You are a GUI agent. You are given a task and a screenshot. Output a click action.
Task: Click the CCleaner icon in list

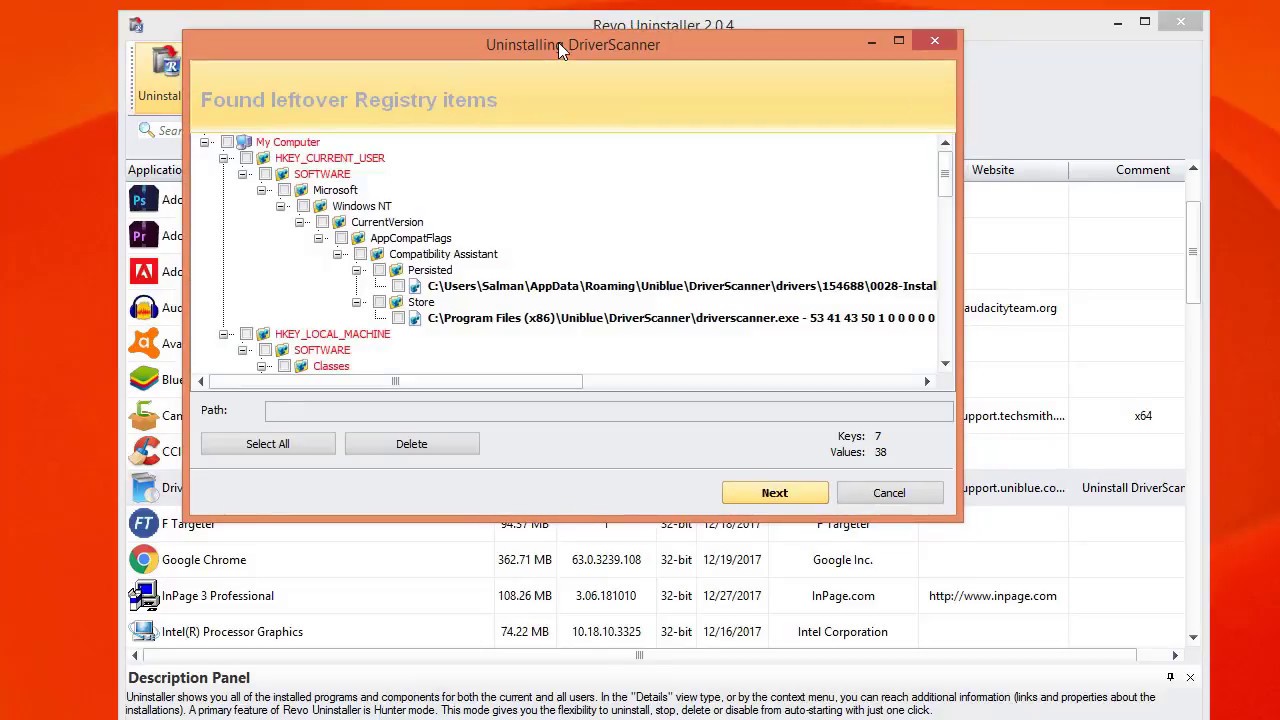point(144,451)
